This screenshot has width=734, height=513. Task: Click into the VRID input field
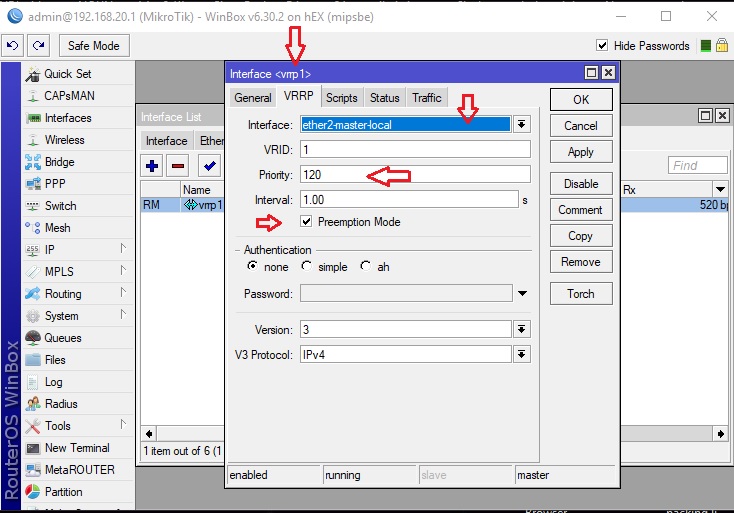(x=415, y=150)
